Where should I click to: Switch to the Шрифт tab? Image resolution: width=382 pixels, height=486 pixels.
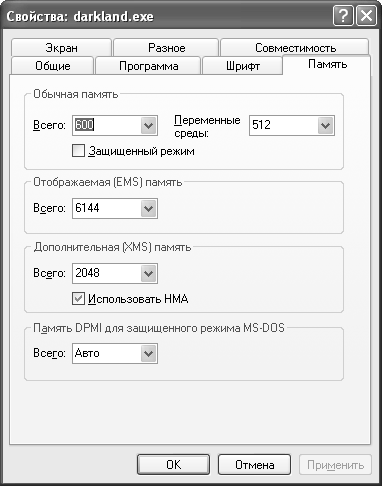coord(242,66)
